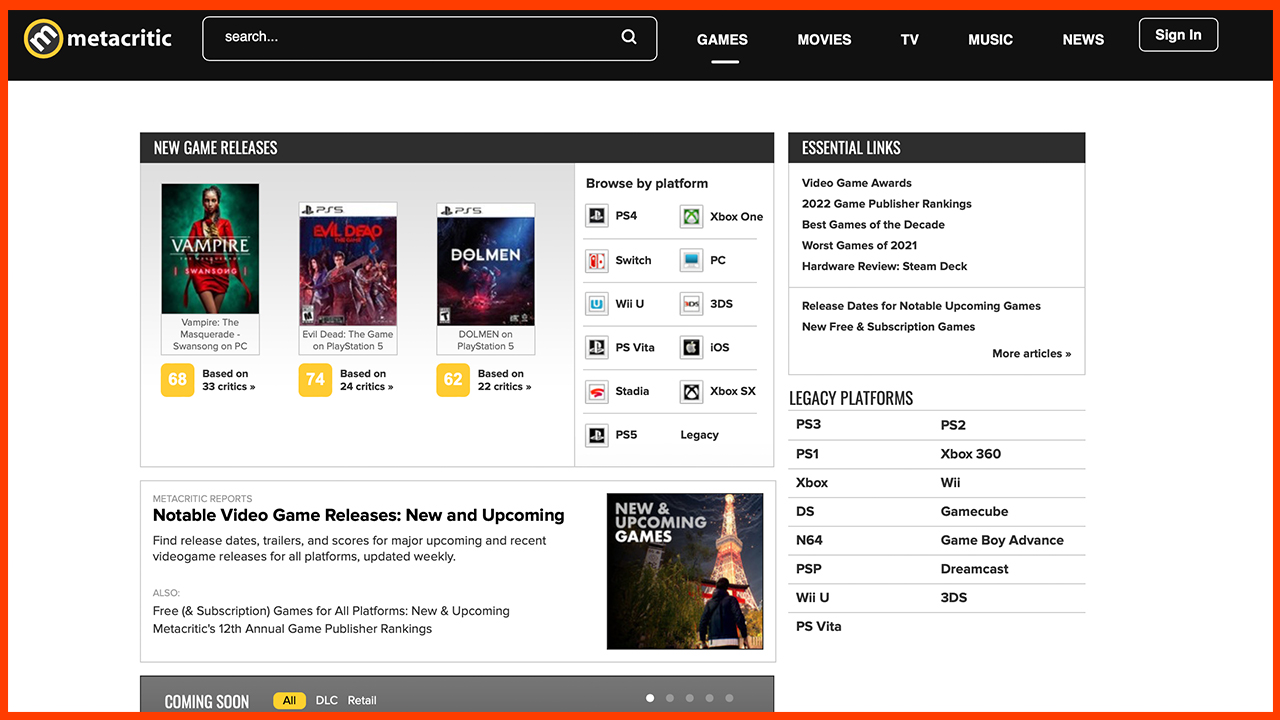Expand More articles in Essential Links
Image resolution: width=1280 pixels, height=720 pixels.
pyautogui.click(x=1031, y=354)
